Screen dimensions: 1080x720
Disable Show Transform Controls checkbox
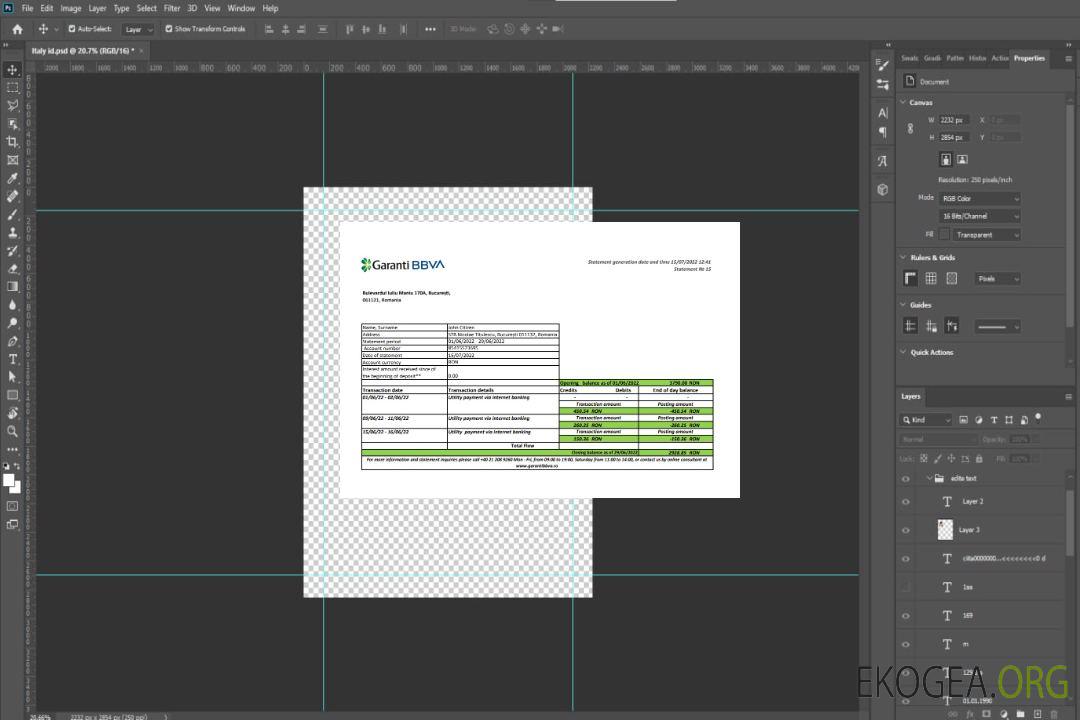point(168,29)
